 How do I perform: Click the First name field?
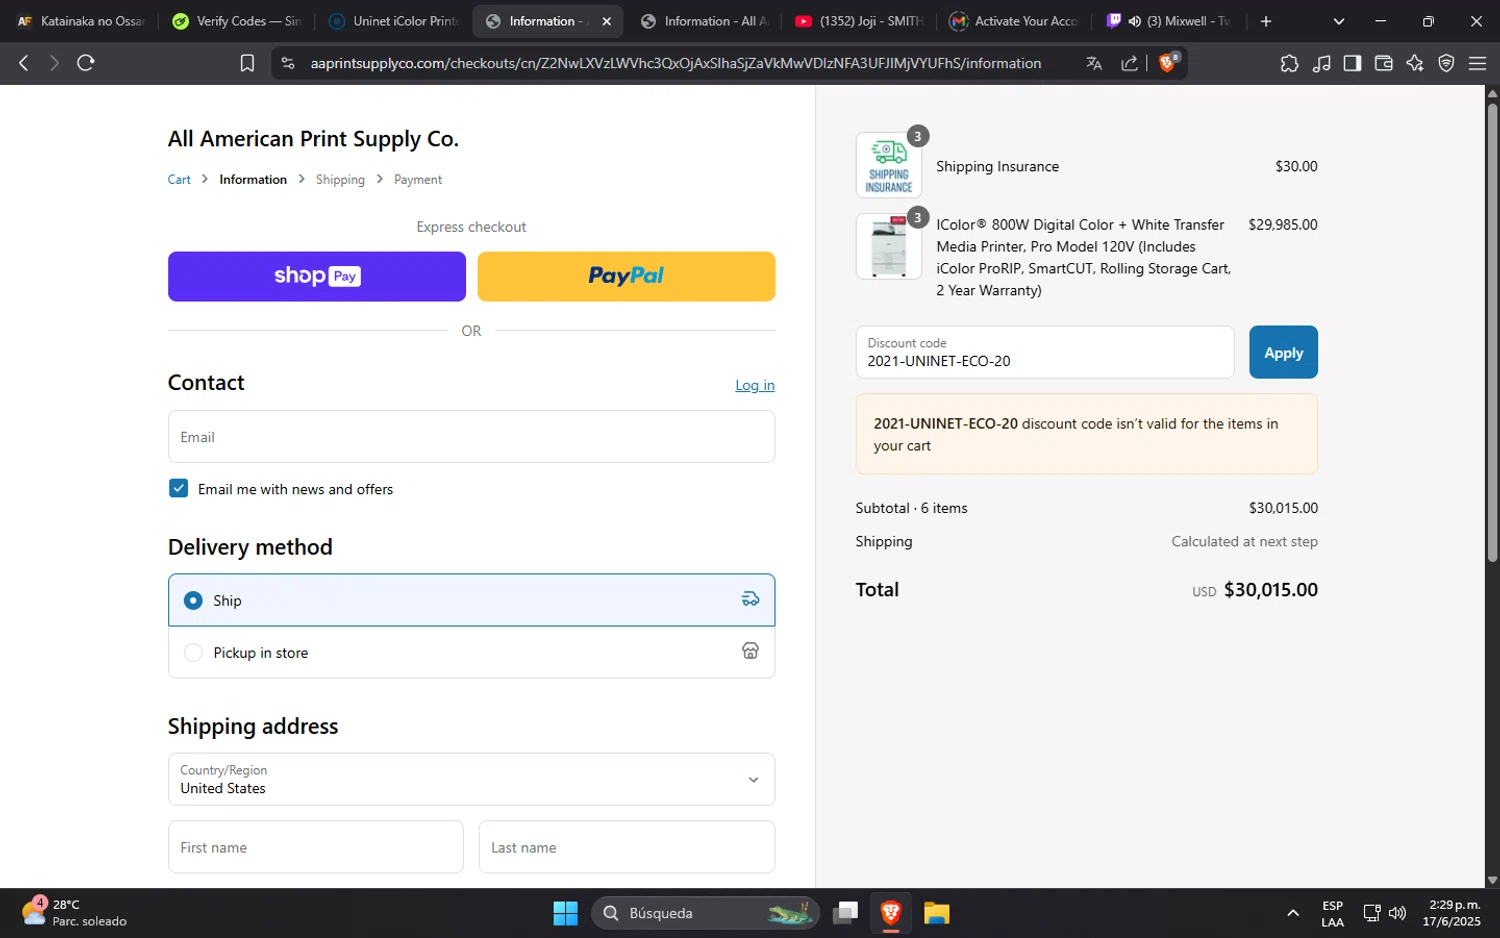coord(316,847)
